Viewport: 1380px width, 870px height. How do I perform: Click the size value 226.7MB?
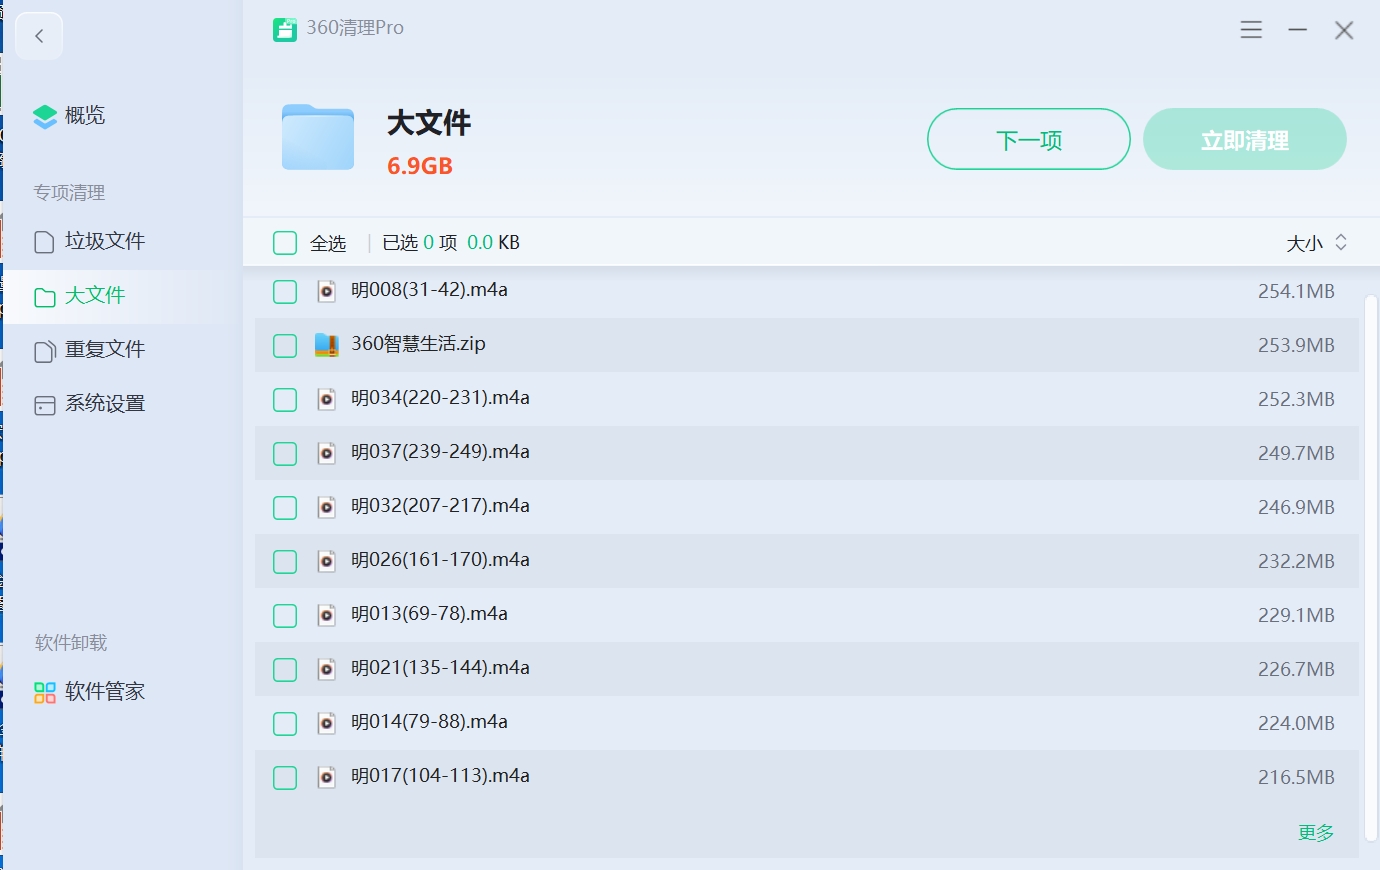pos(1296,670)
